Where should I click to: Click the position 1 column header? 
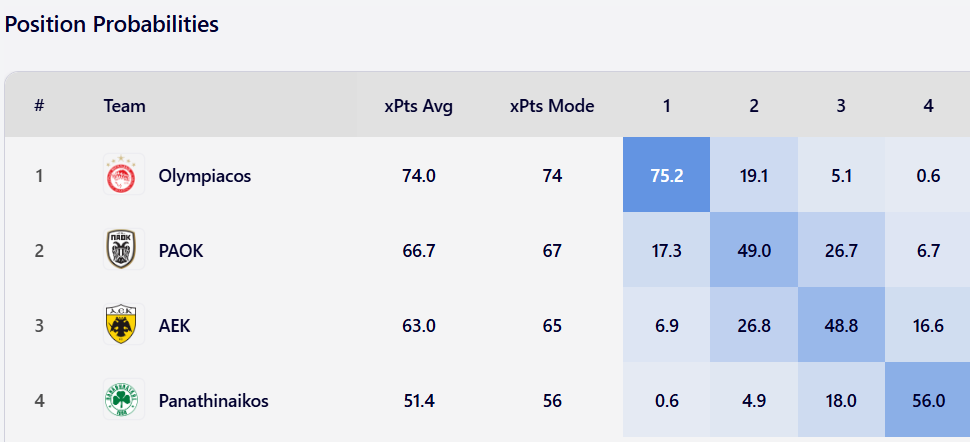(666, 105)
